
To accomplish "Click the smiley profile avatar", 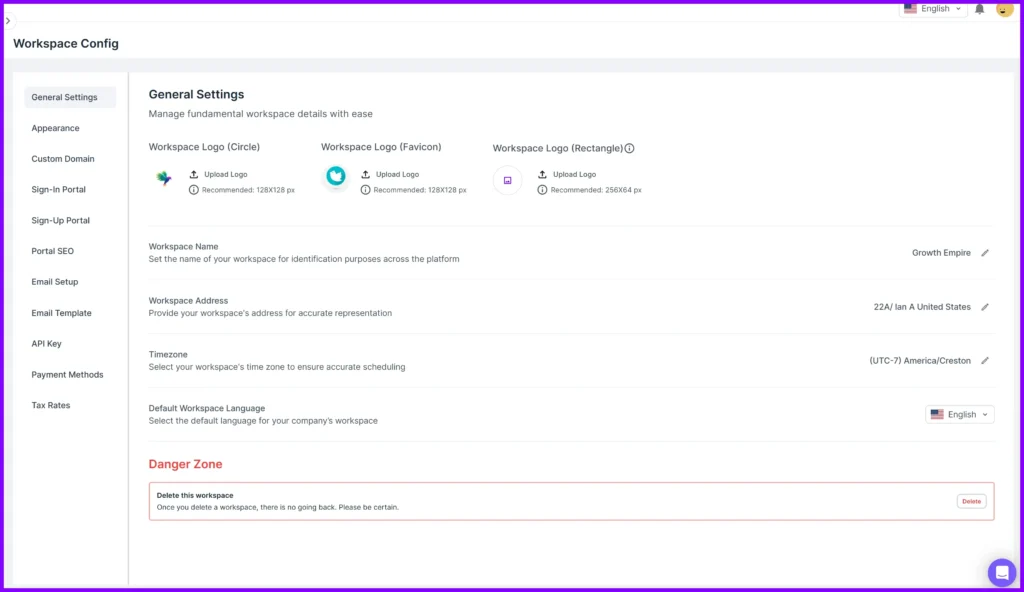I will click(1004, 9).
